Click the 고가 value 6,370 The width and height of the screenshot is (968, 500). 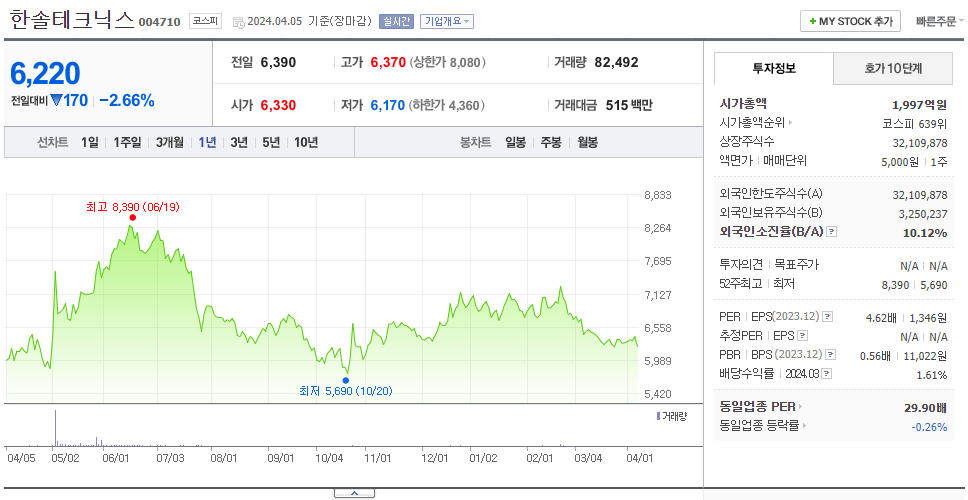click(x=388, y=62)
